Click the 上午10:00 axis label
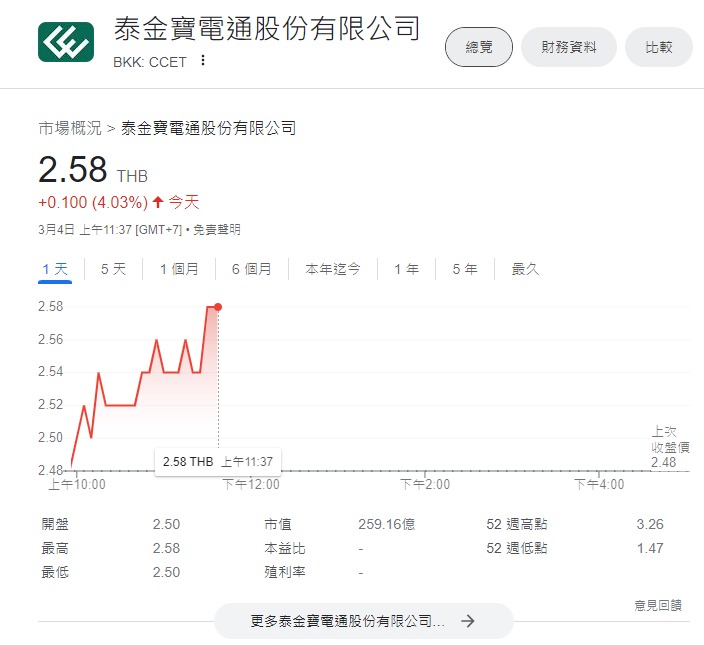 77,484
